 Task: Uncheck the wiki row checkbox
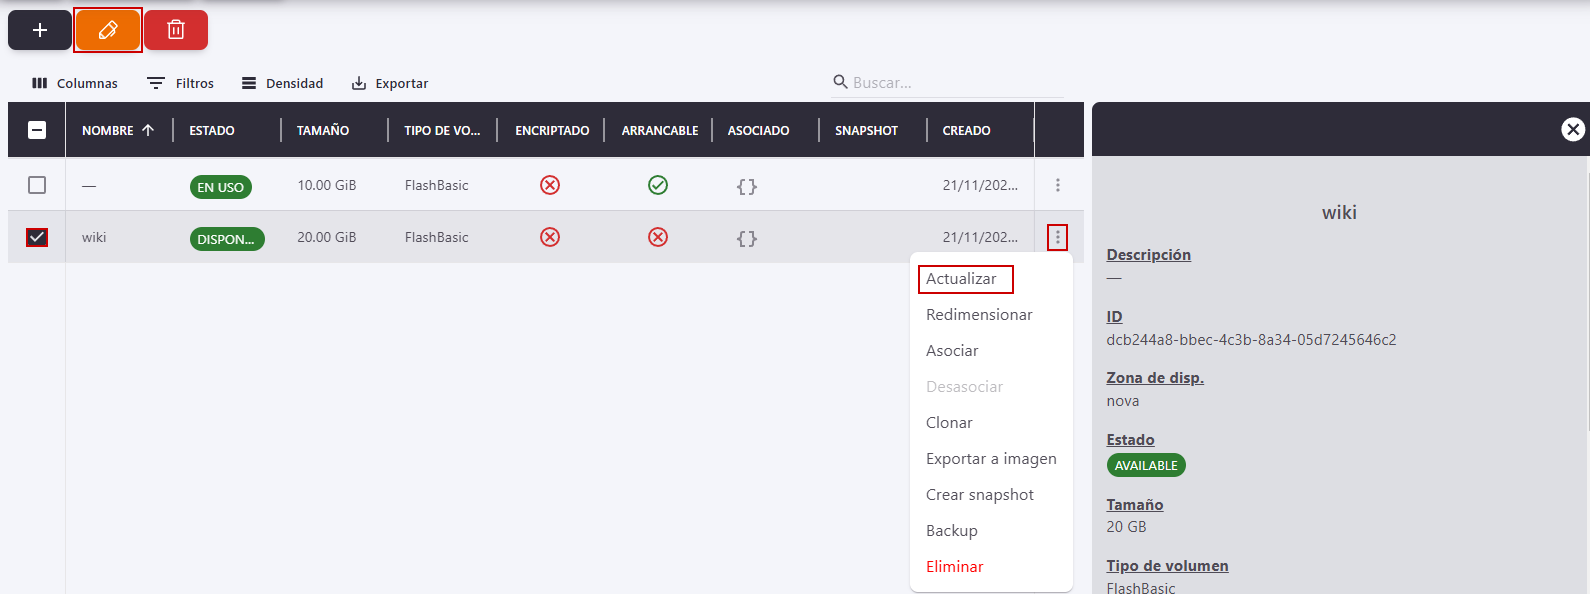pyautogui.click(x=37, y=238)
